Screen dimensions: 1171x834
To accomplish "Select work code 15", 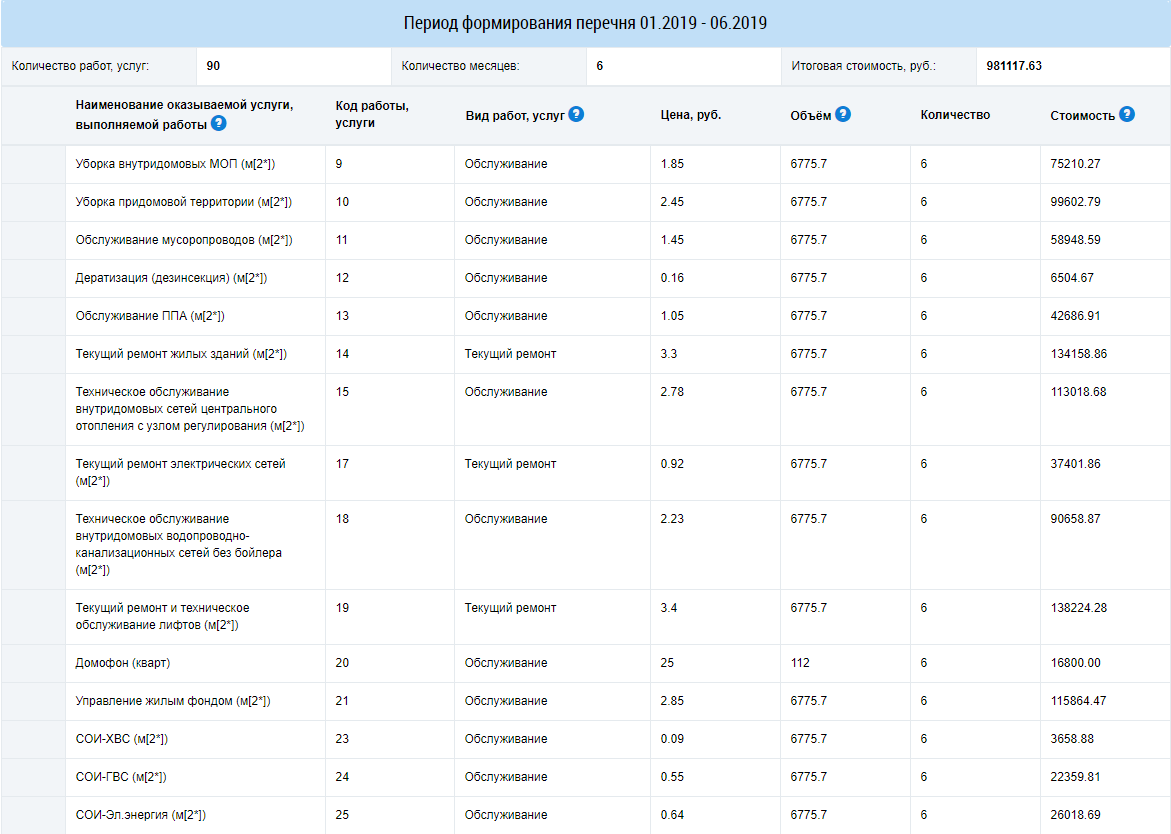I will [342, 392].
